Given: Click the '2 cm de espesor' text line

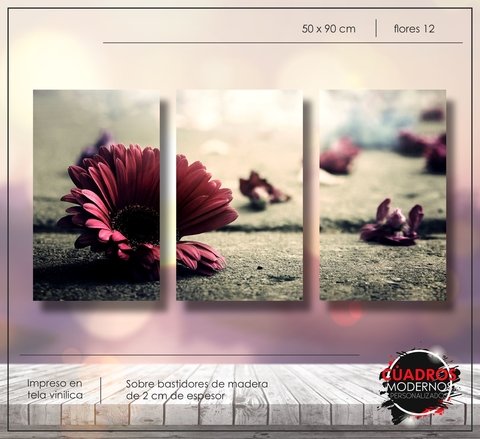Looking at the screenshot, I should (175, 396).
